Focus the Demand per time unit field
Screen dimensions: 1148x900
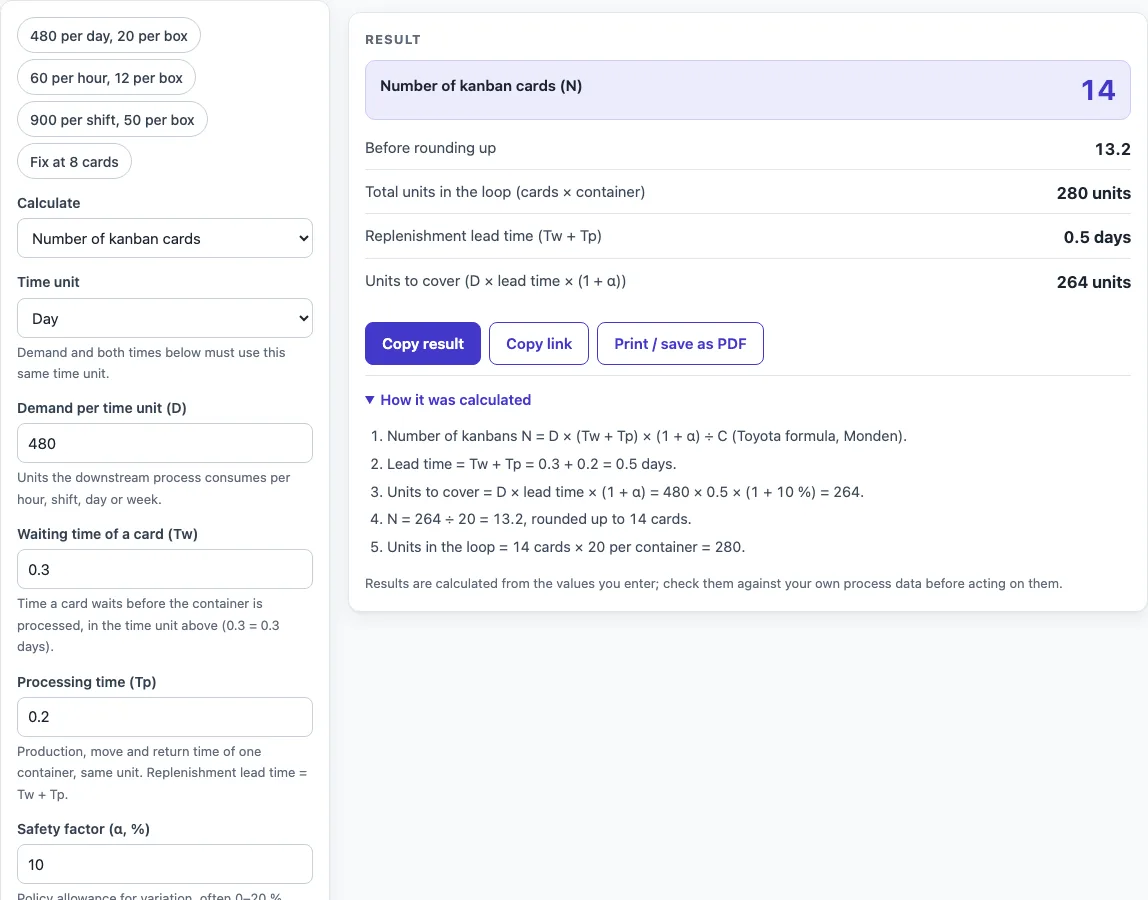tap(165, 443)
